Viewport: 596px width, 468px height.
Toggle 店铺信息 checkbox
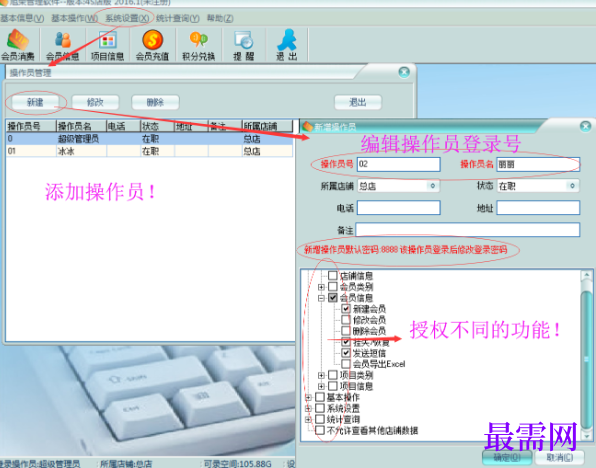tap(333, 275)
